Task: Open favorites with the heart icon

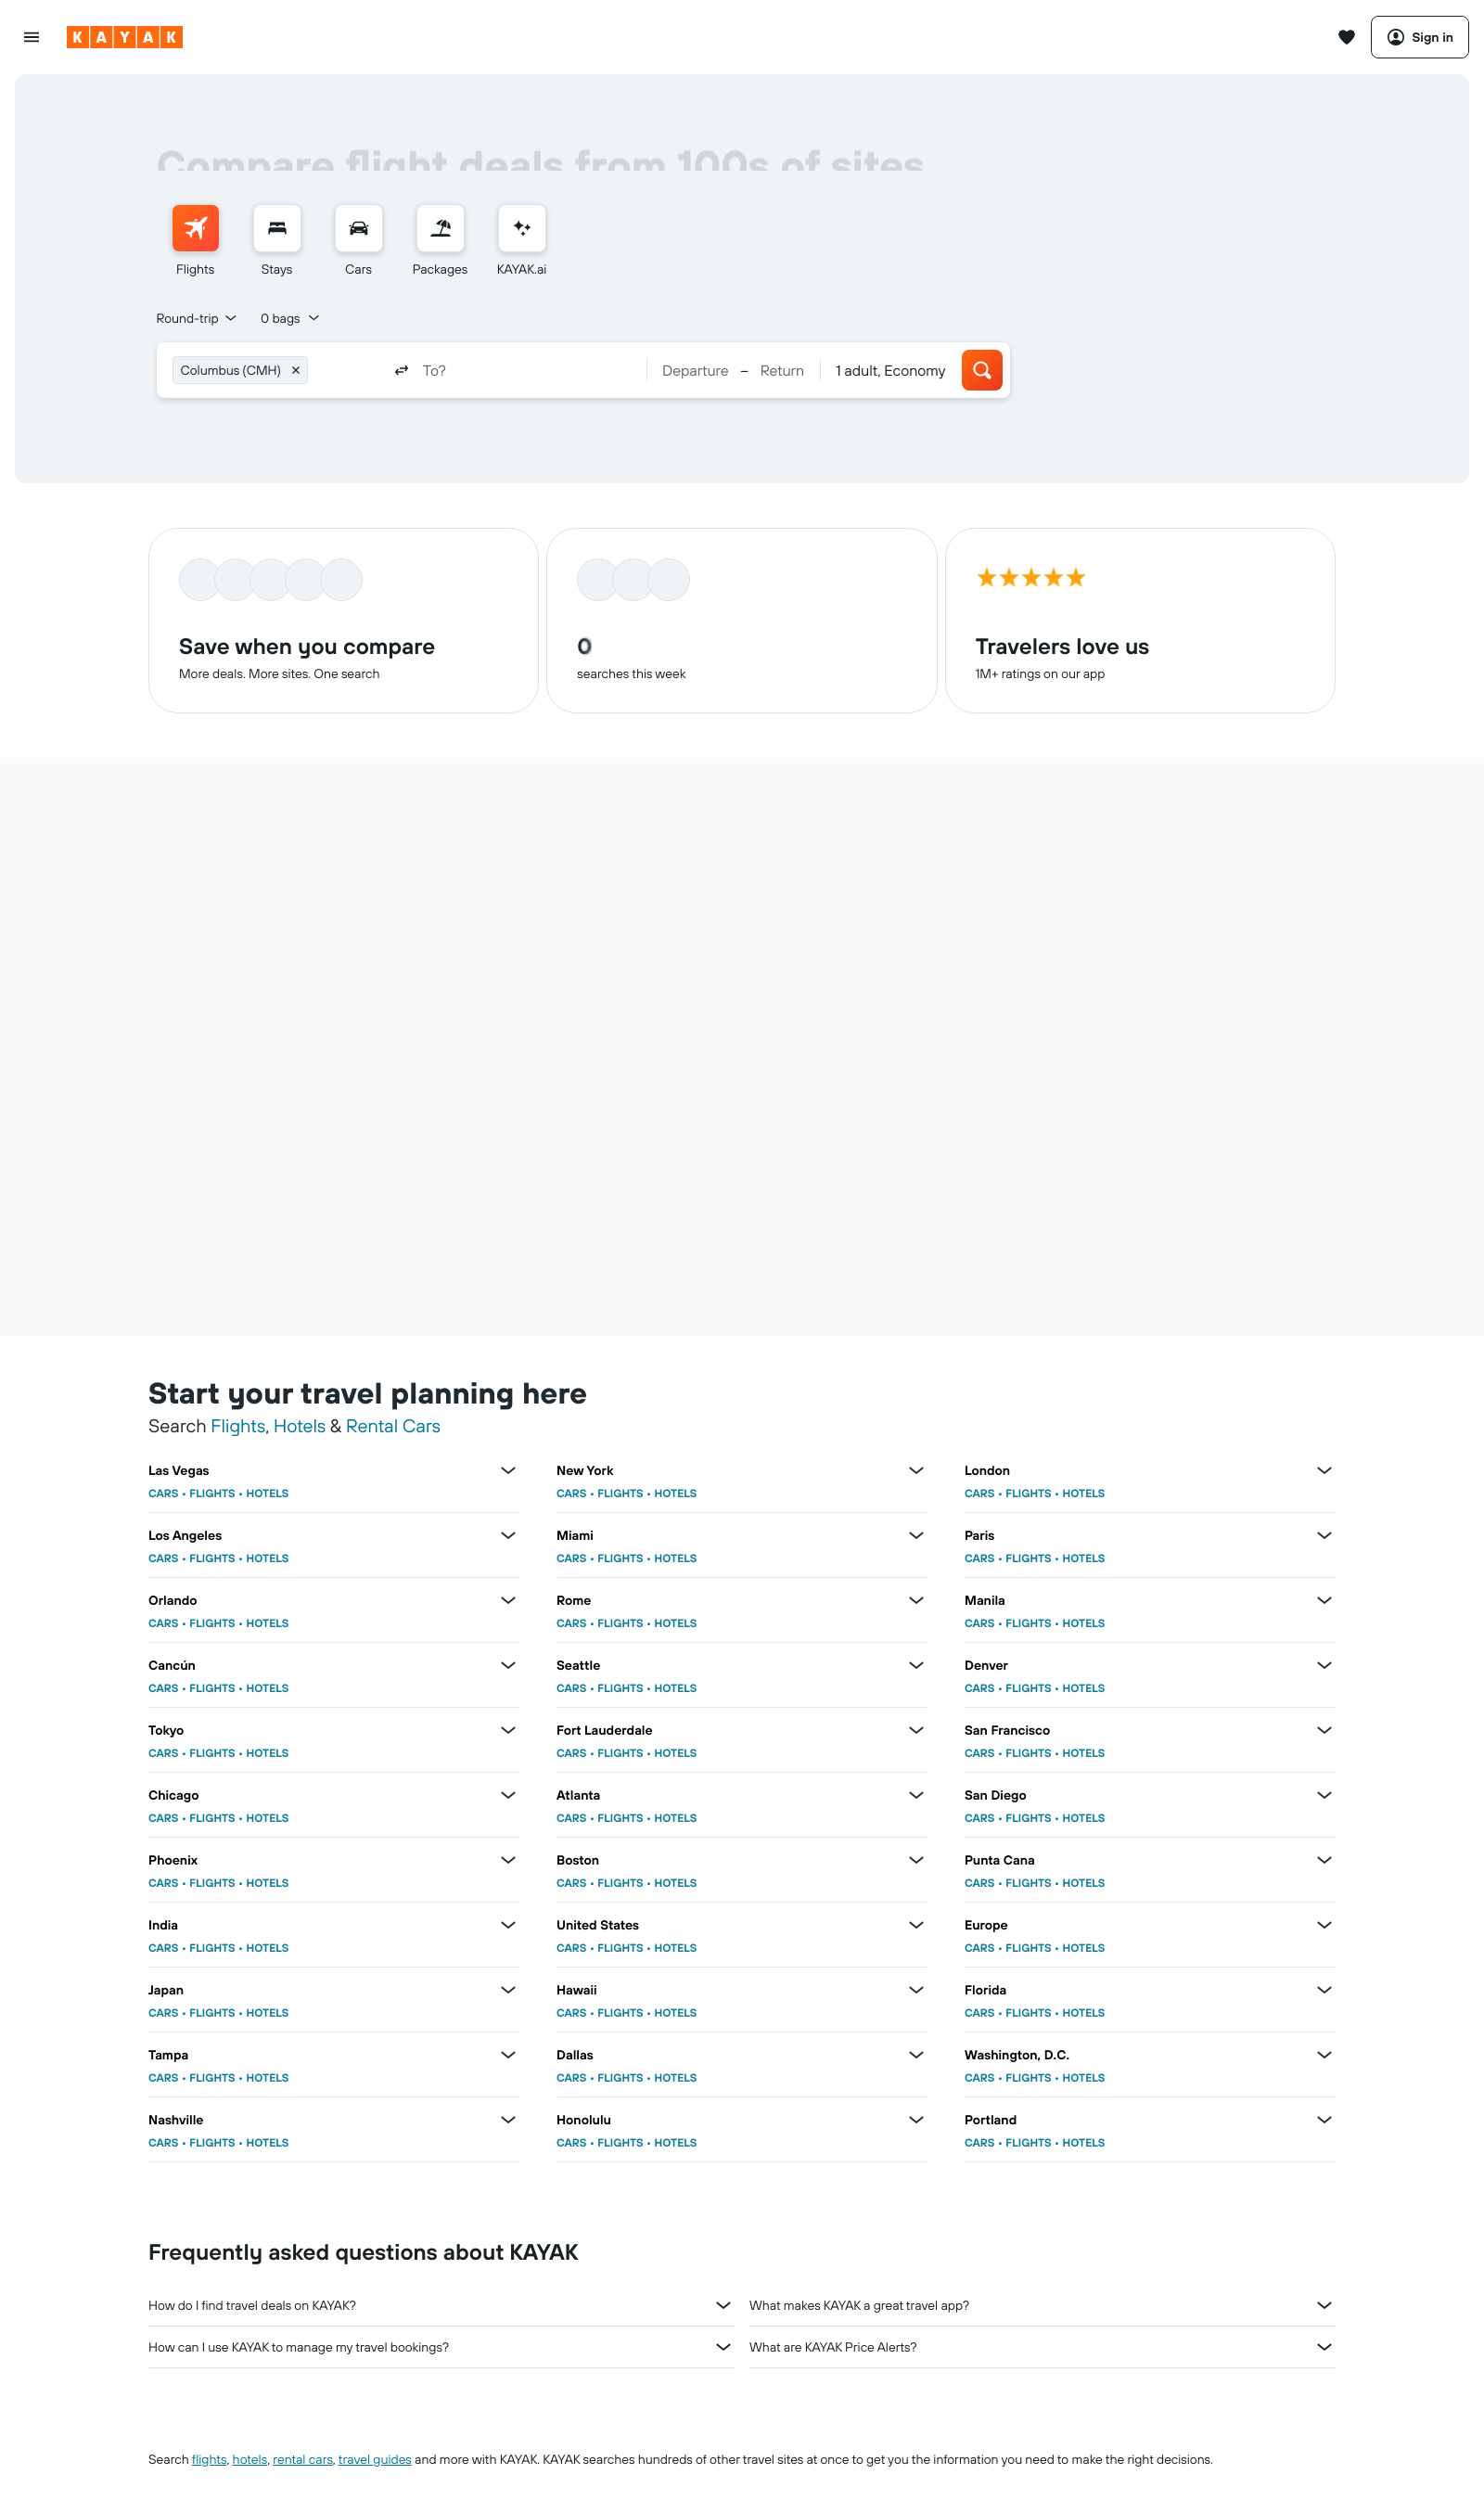Action: pos(1348,37)
